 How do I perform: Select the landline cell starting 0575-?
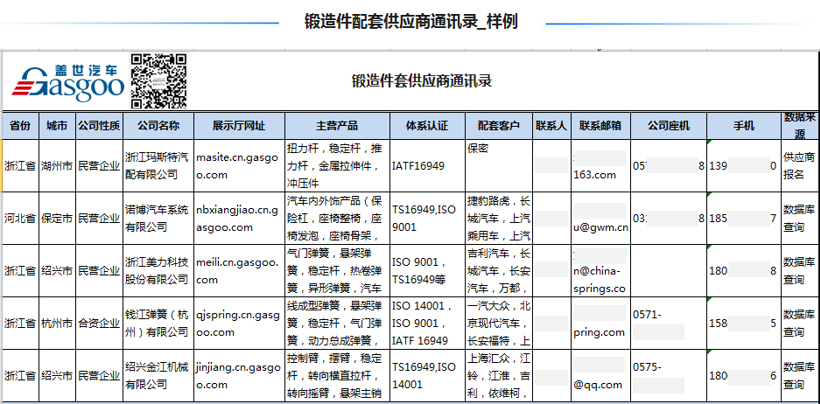pyautogui.click(x=668, y=375)
